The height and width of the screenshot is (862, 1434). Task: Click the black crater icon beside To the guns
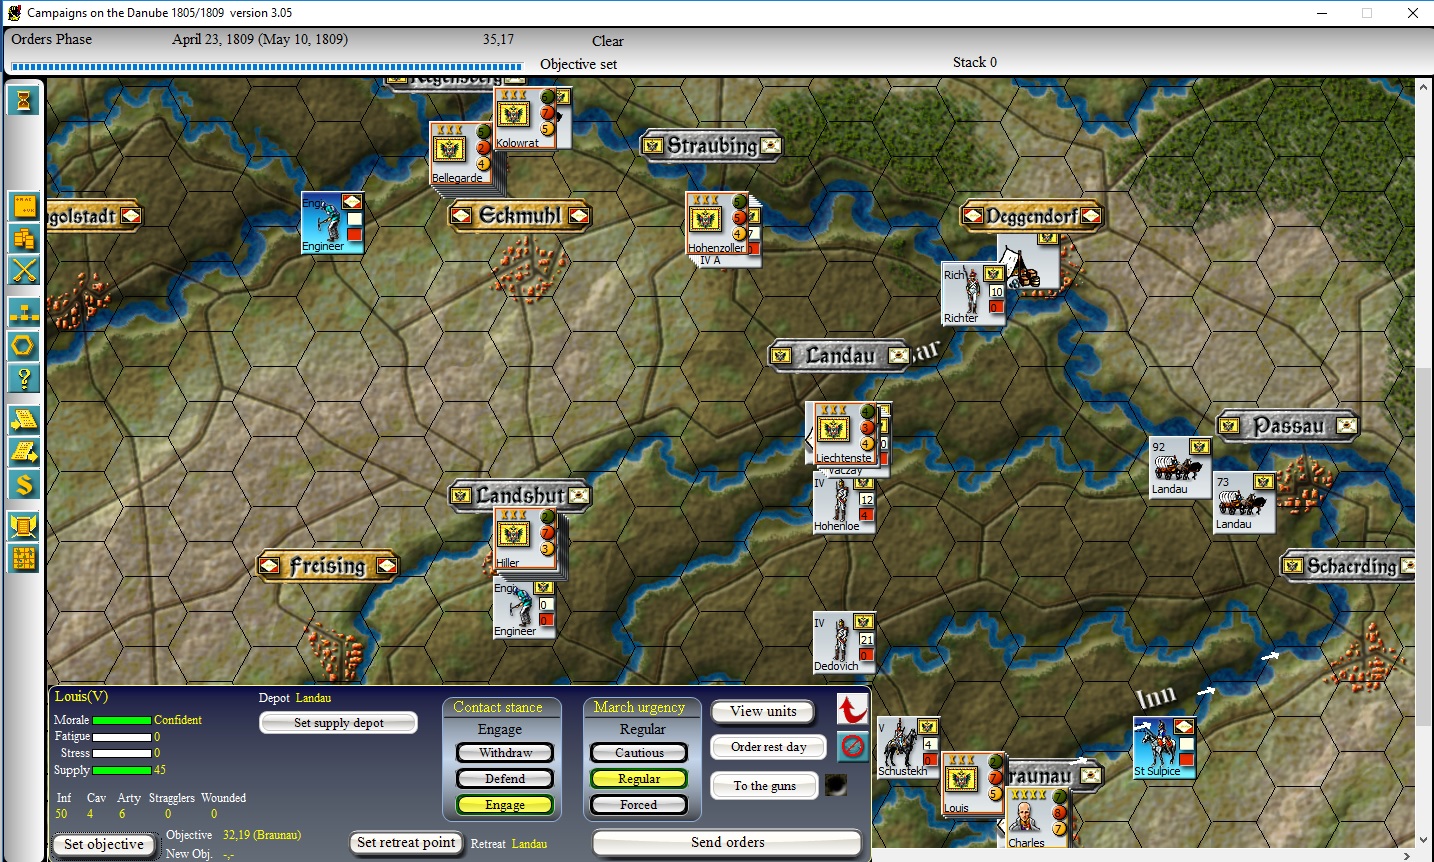[836, 785]
